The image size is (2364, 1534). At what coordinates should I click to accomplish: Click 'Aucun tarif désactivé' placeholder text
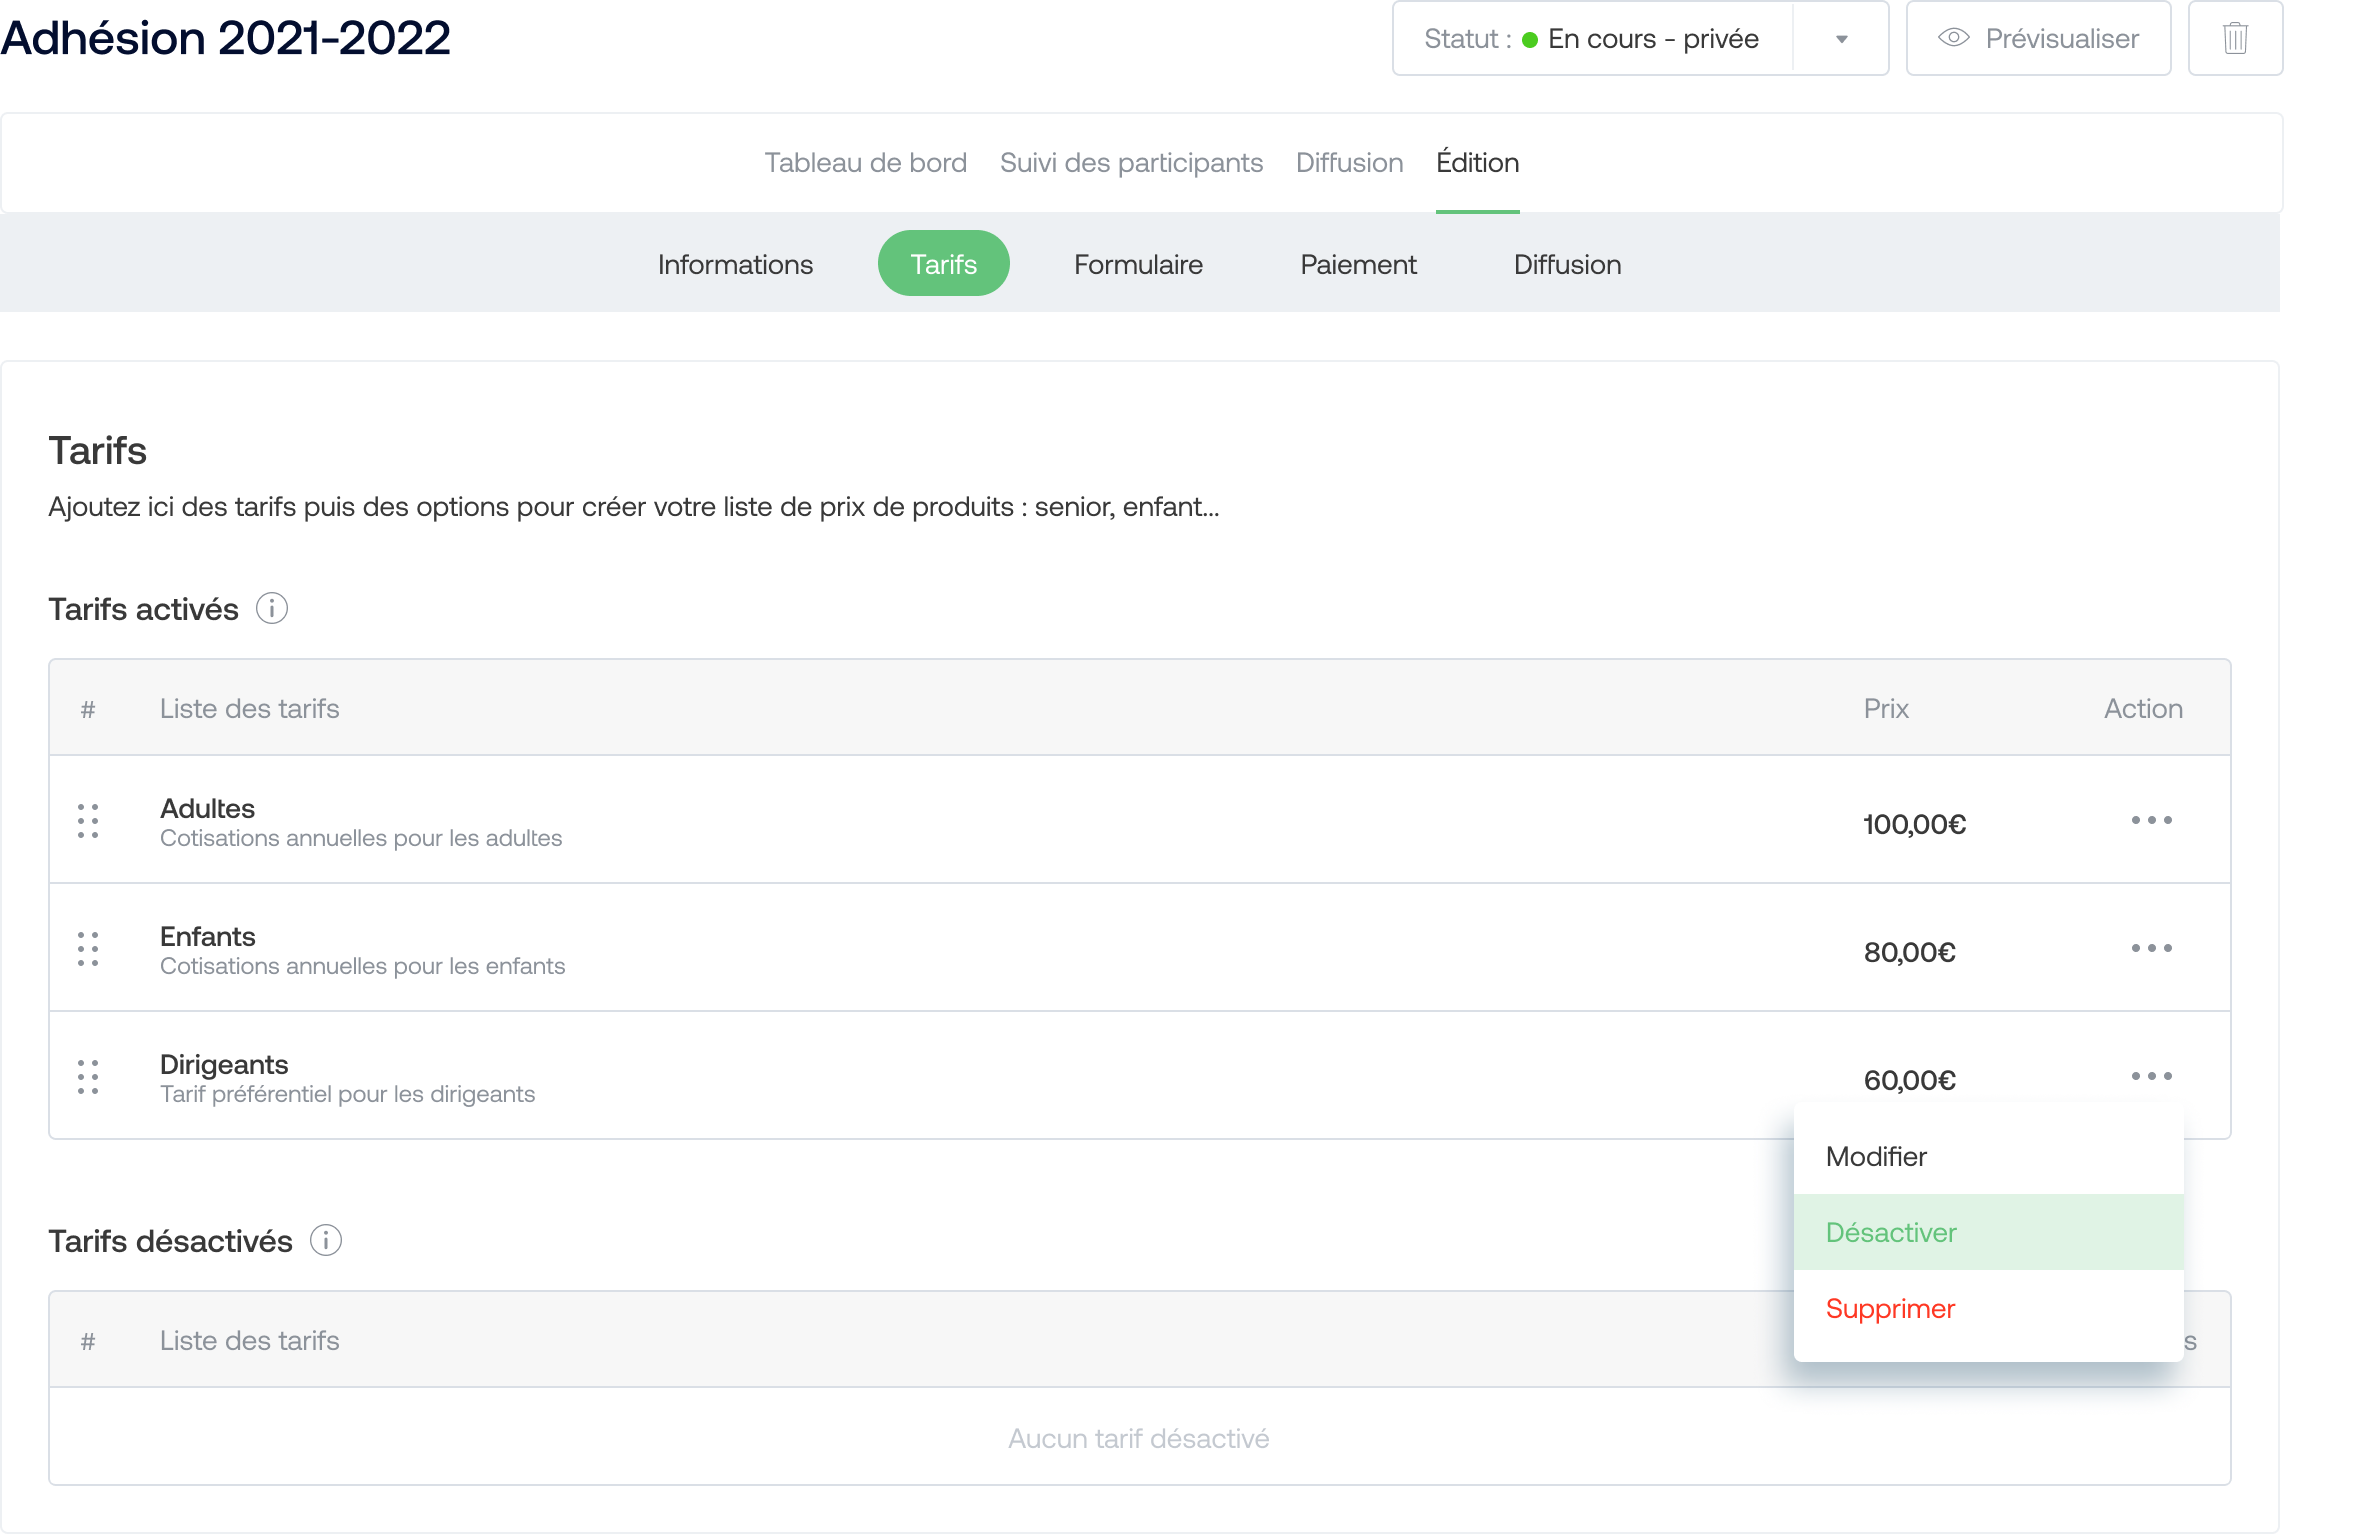pyautogui.click(x=1138, y=1438)
